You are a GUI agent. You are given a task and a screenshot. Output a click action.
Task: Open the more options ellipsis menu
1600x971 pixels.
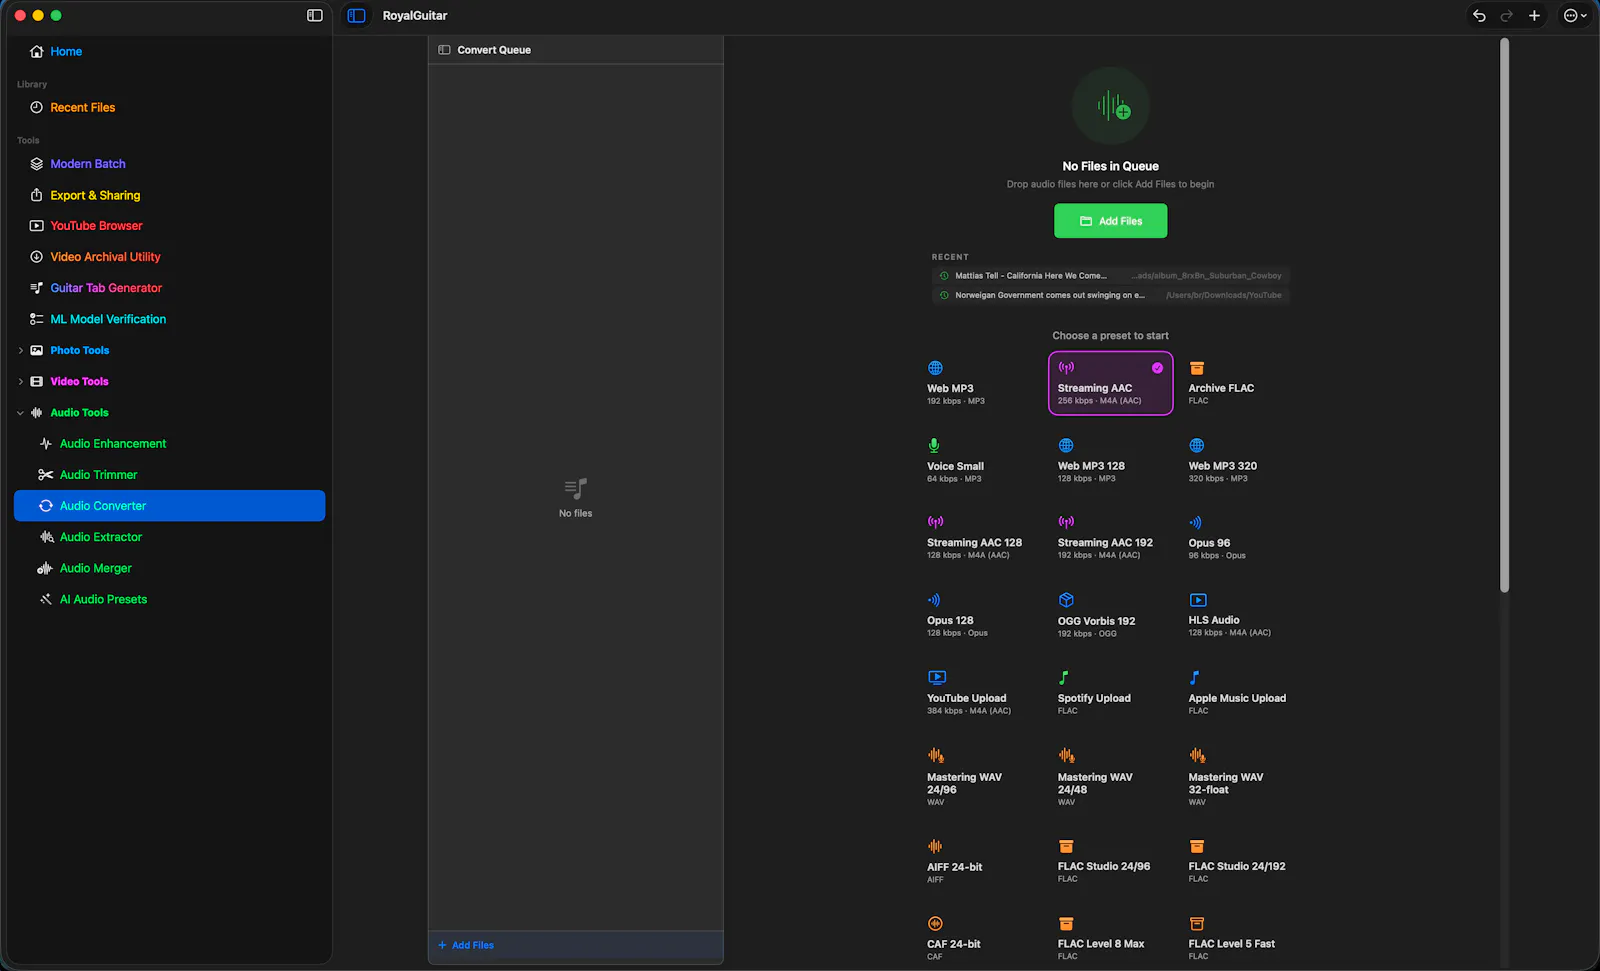[x=1575, y=15]
